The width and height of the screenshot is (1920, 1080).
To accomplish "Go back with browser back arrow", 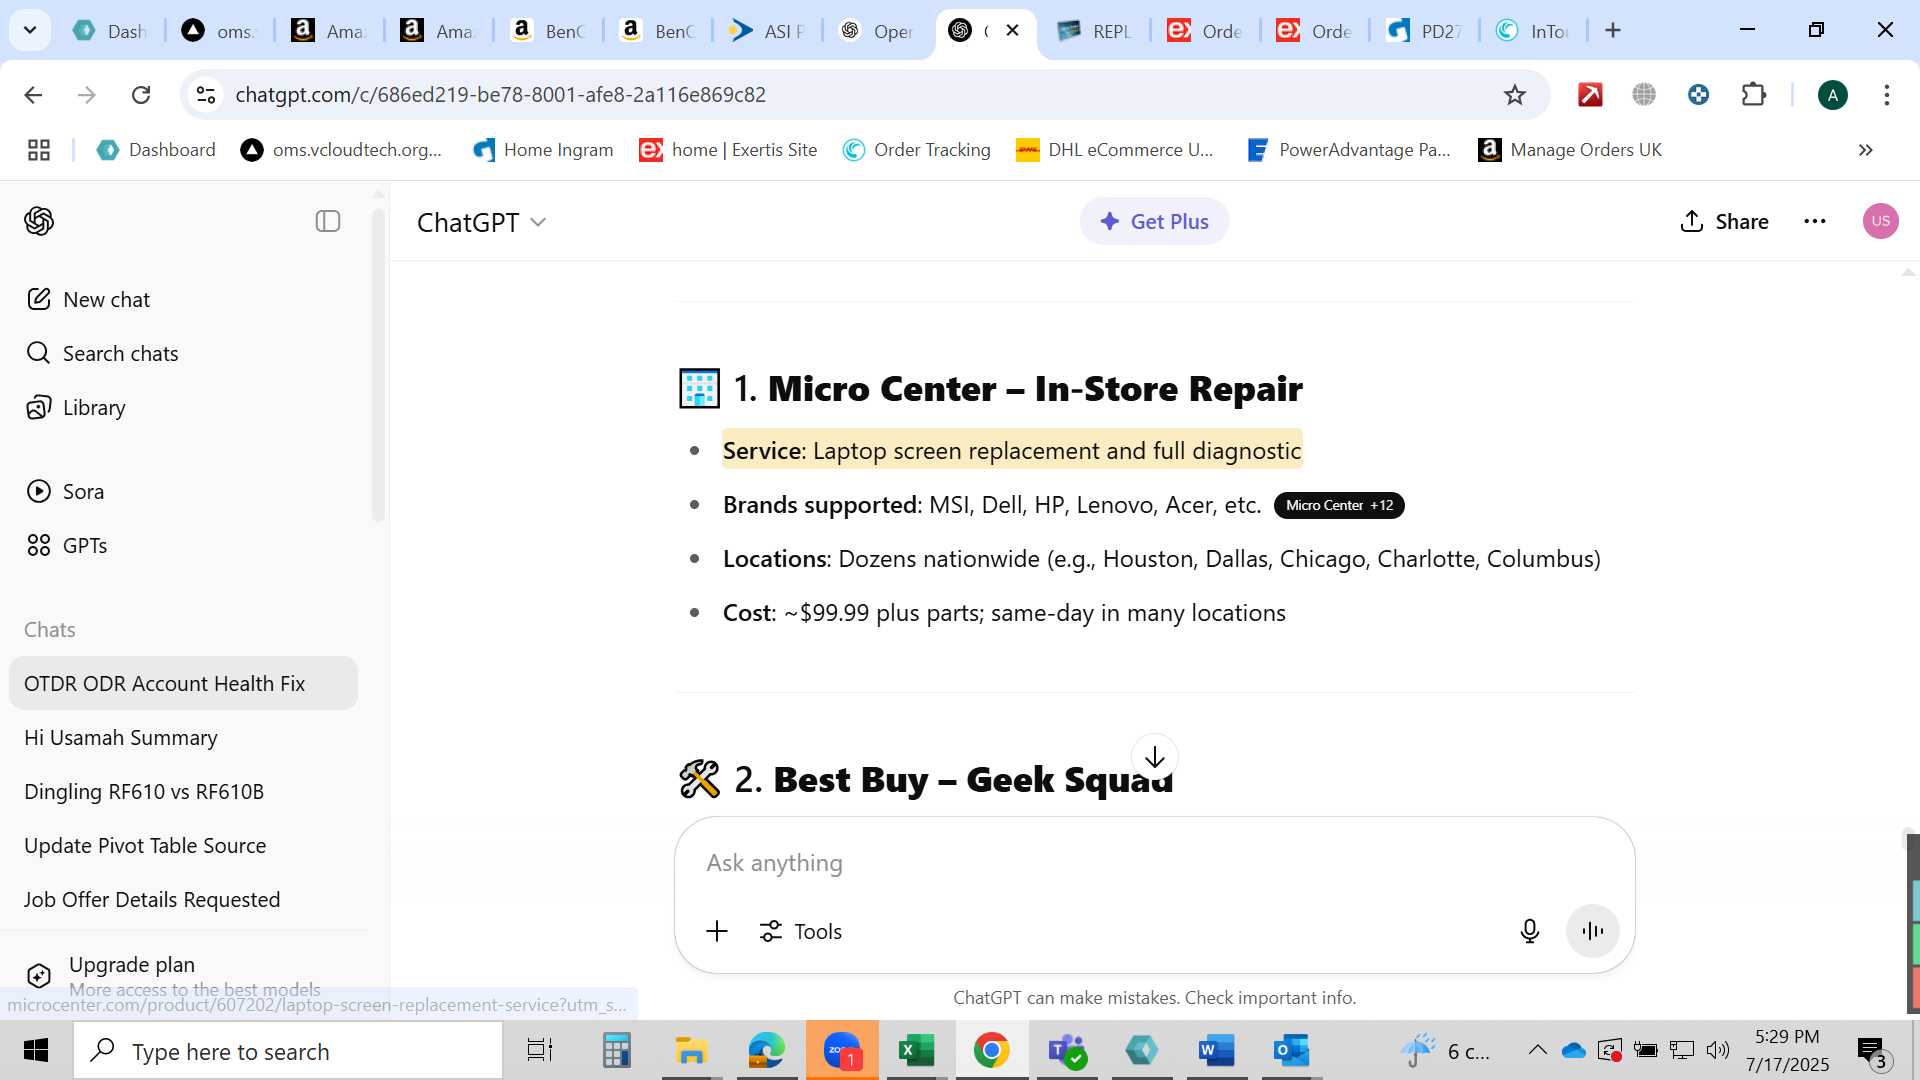I will [x=33, y=95].
